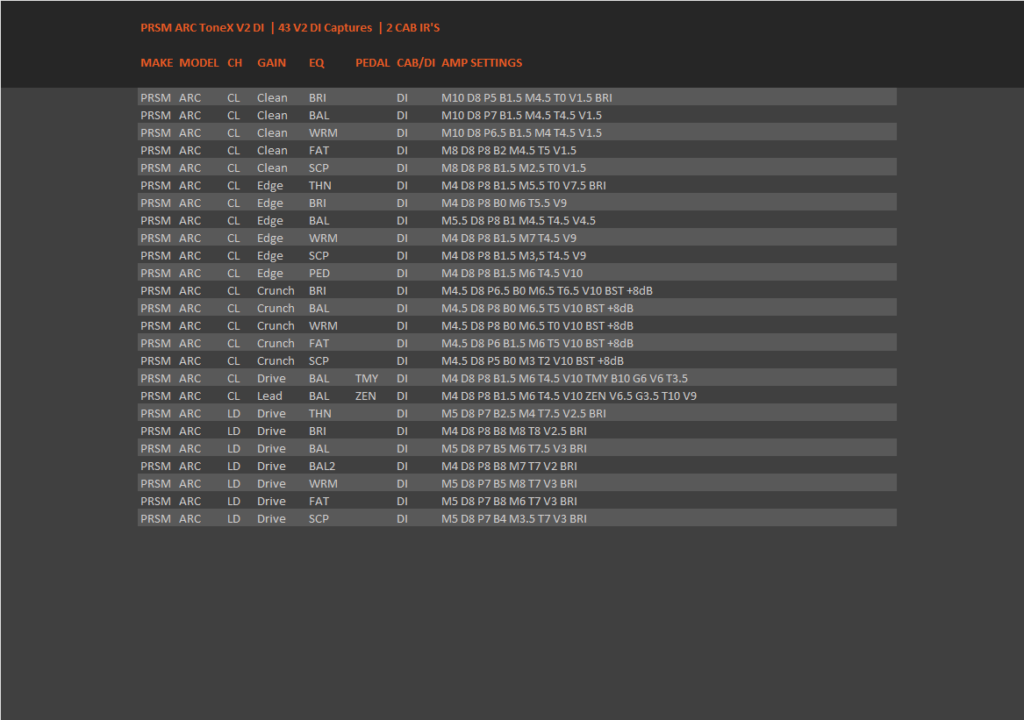Click the BRI EQ cell in the Crunch row
1024x720 pixels.
(x=317, y=291)
